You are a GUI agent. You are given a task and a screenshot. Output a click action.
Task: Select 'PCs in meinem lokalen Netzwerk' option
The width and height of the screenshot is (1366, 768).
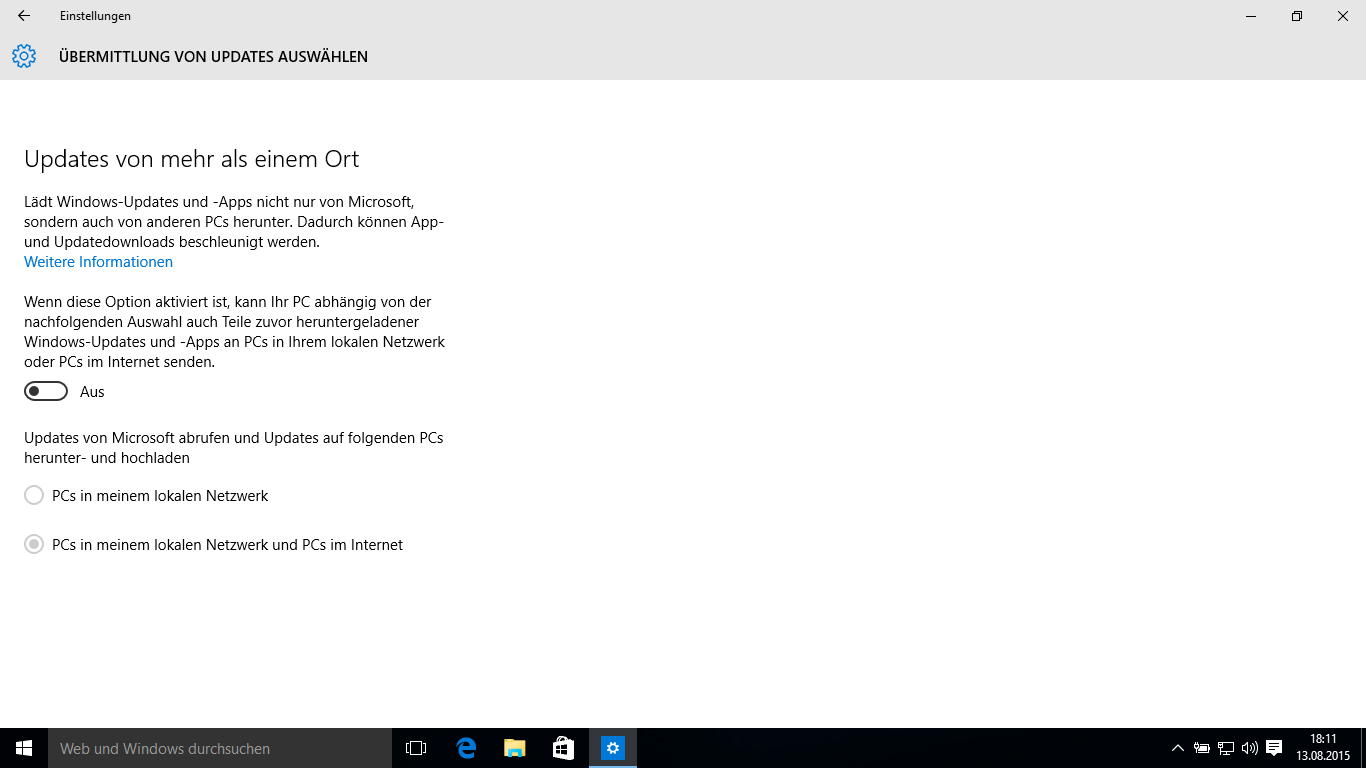(x=34, y=496)
